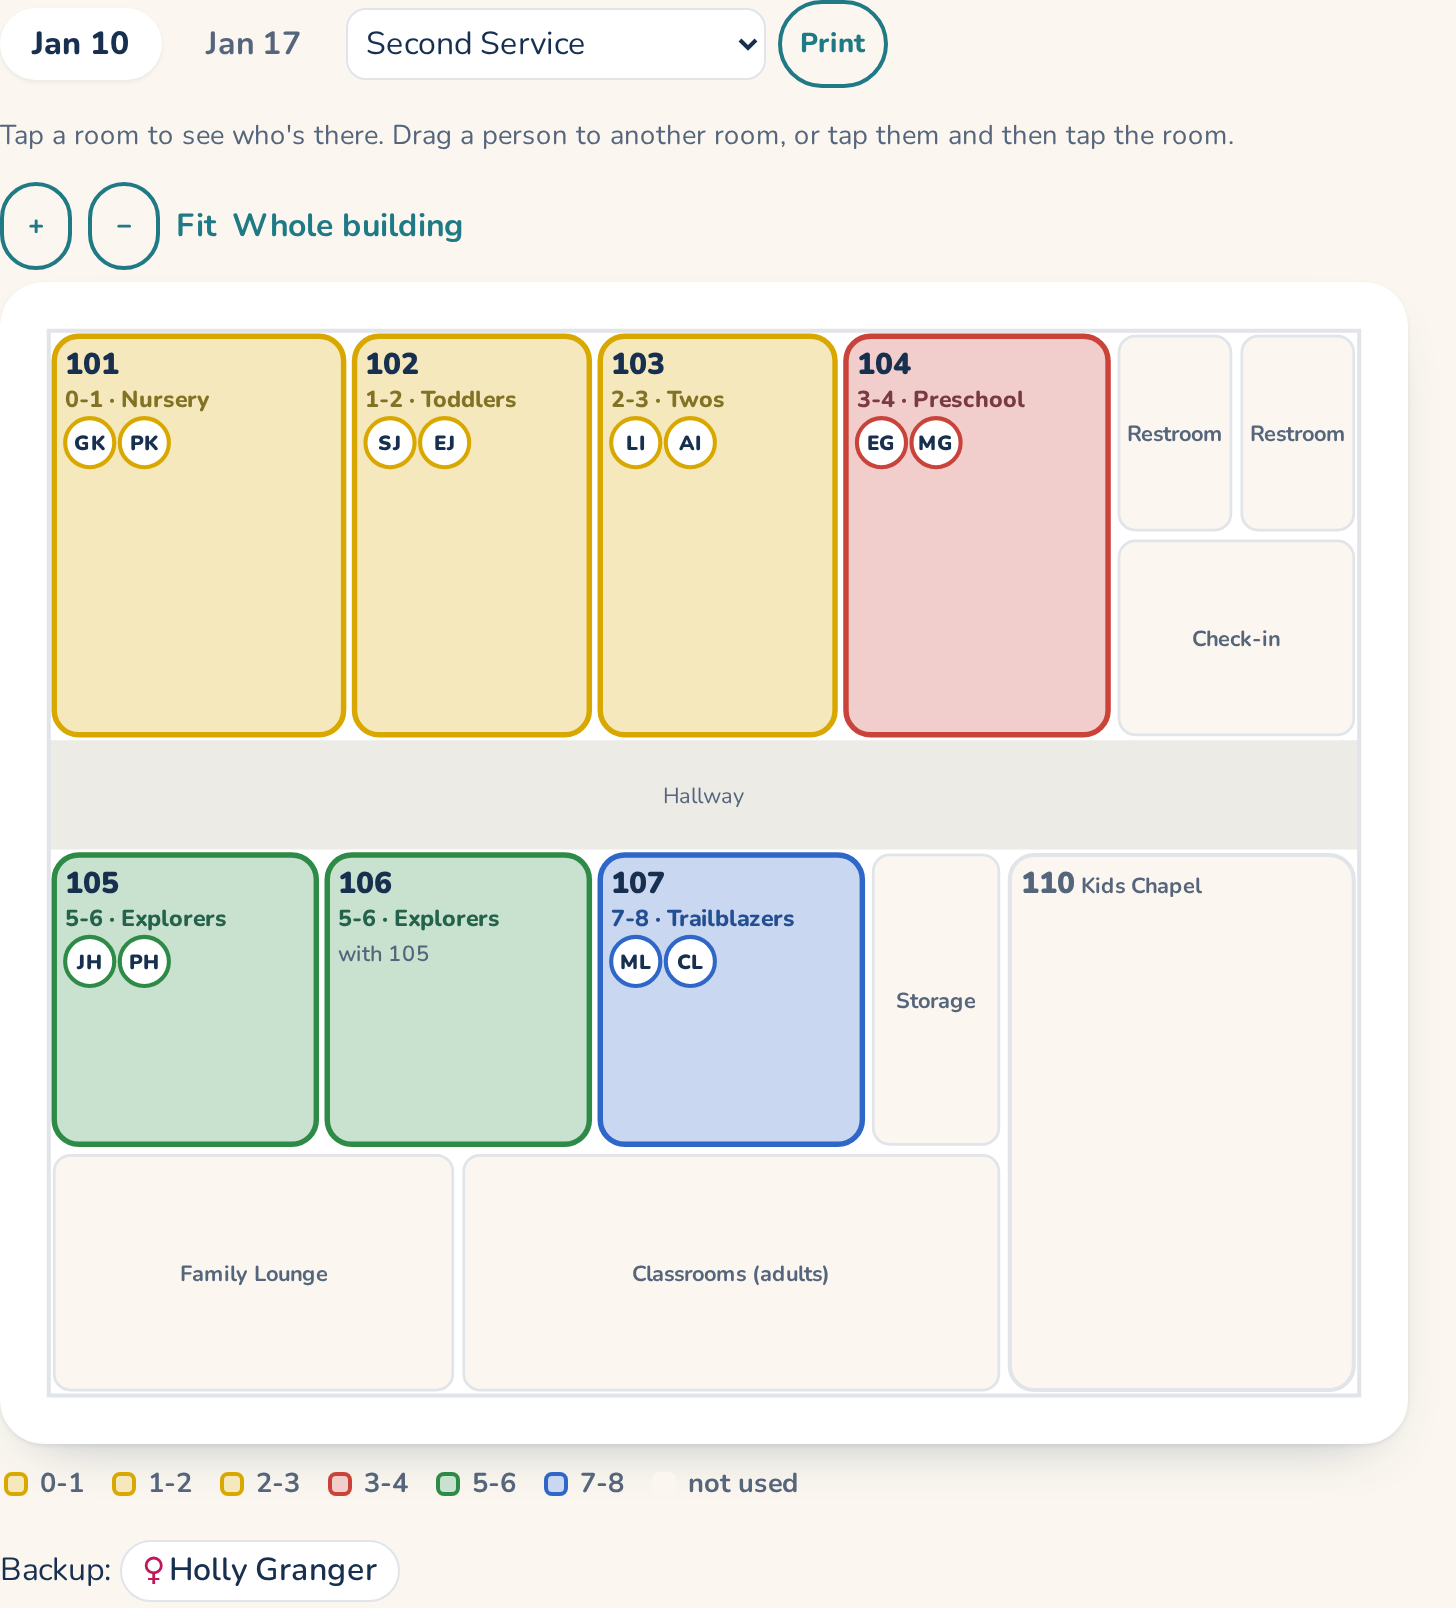Tap MG badge in room 104

935,443
